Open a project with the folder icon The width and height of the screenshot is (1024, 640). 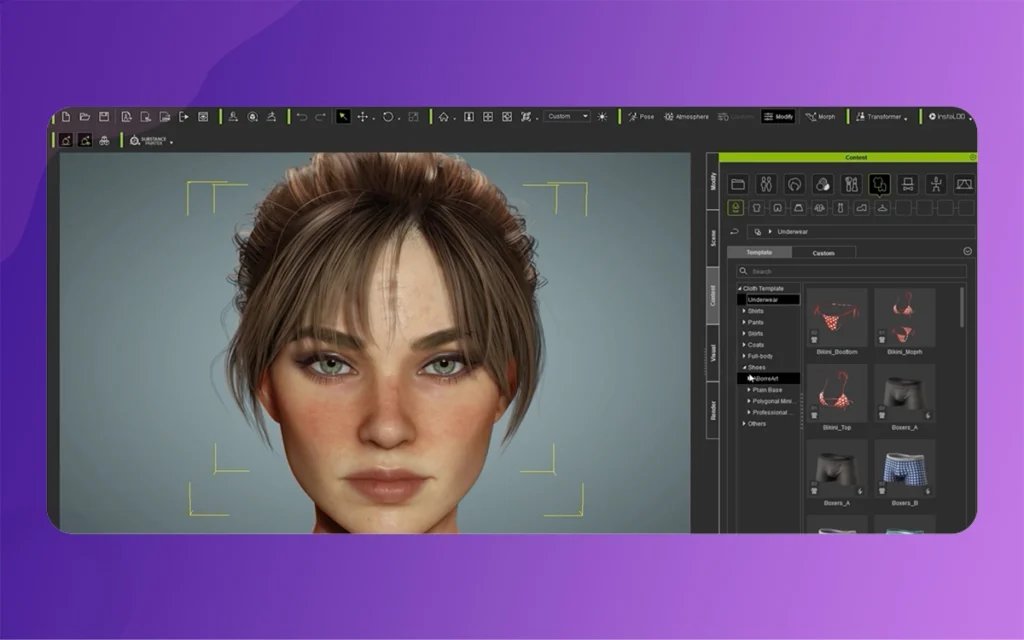(x=85, y=117)
